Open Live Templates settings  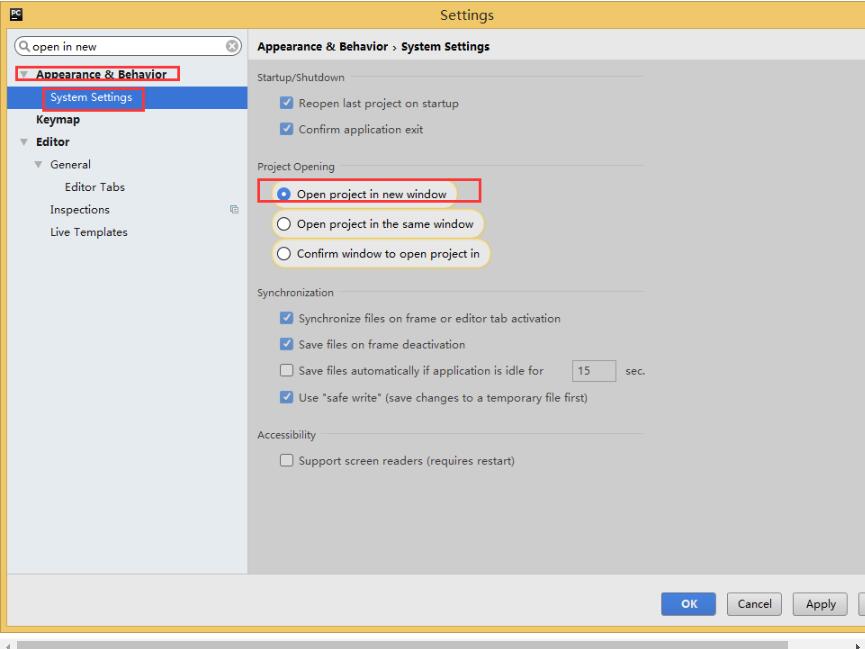pyautogui.click(x=89, y=232)
